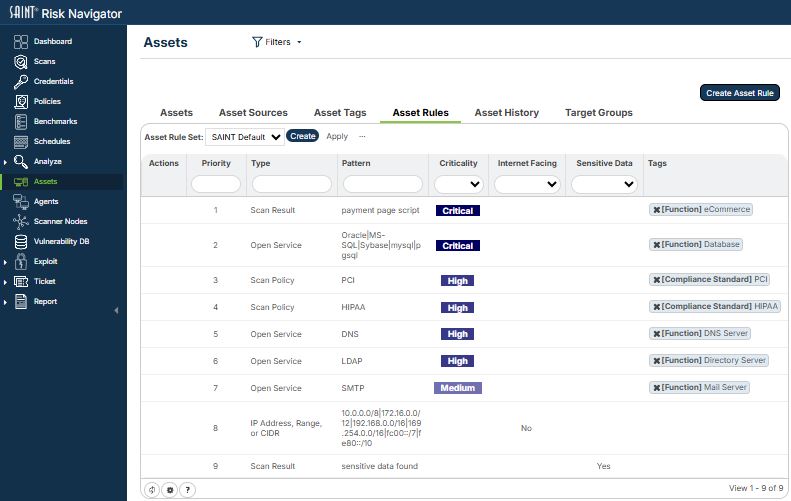Open the Policies icon
This screenshot has height=501, width=791.
pyautogui.click(x=21, y=101)
